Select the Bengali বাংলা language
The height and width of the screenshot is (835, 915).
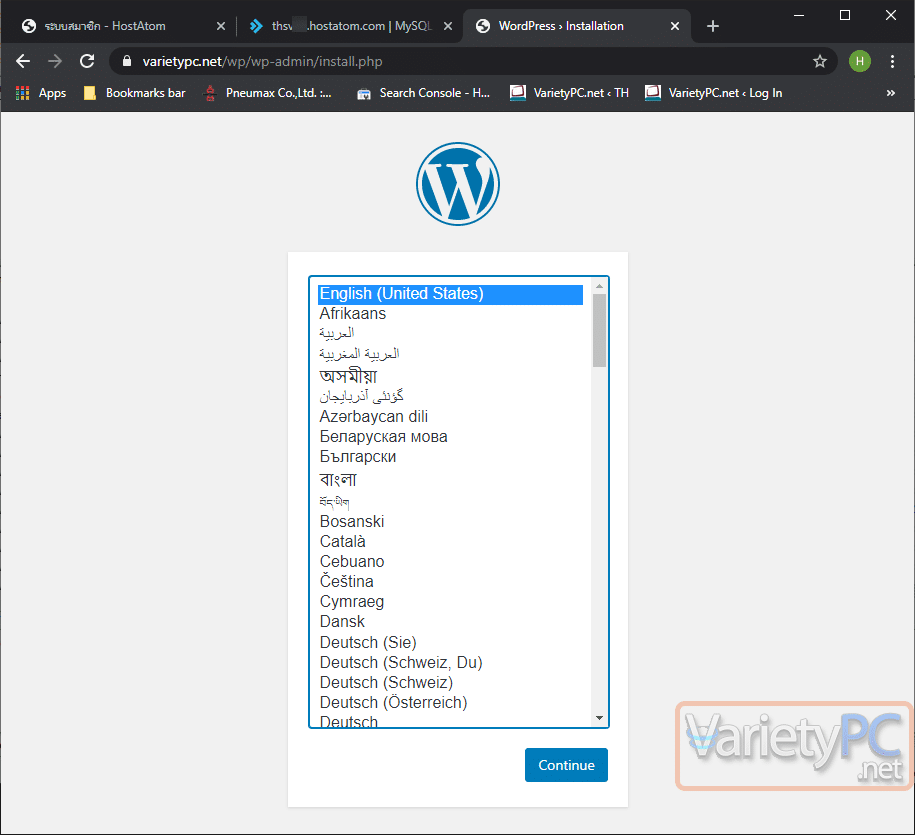click(450, 479)
